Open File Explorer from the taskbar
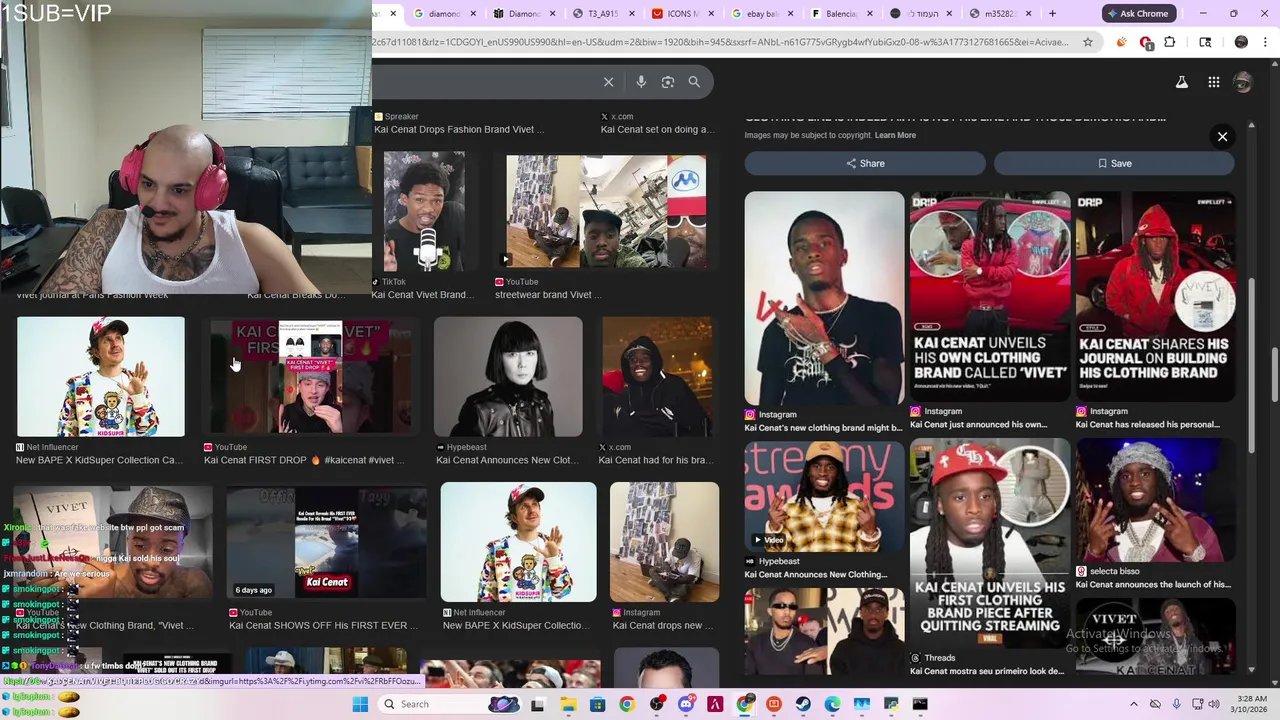 (567, 704)
